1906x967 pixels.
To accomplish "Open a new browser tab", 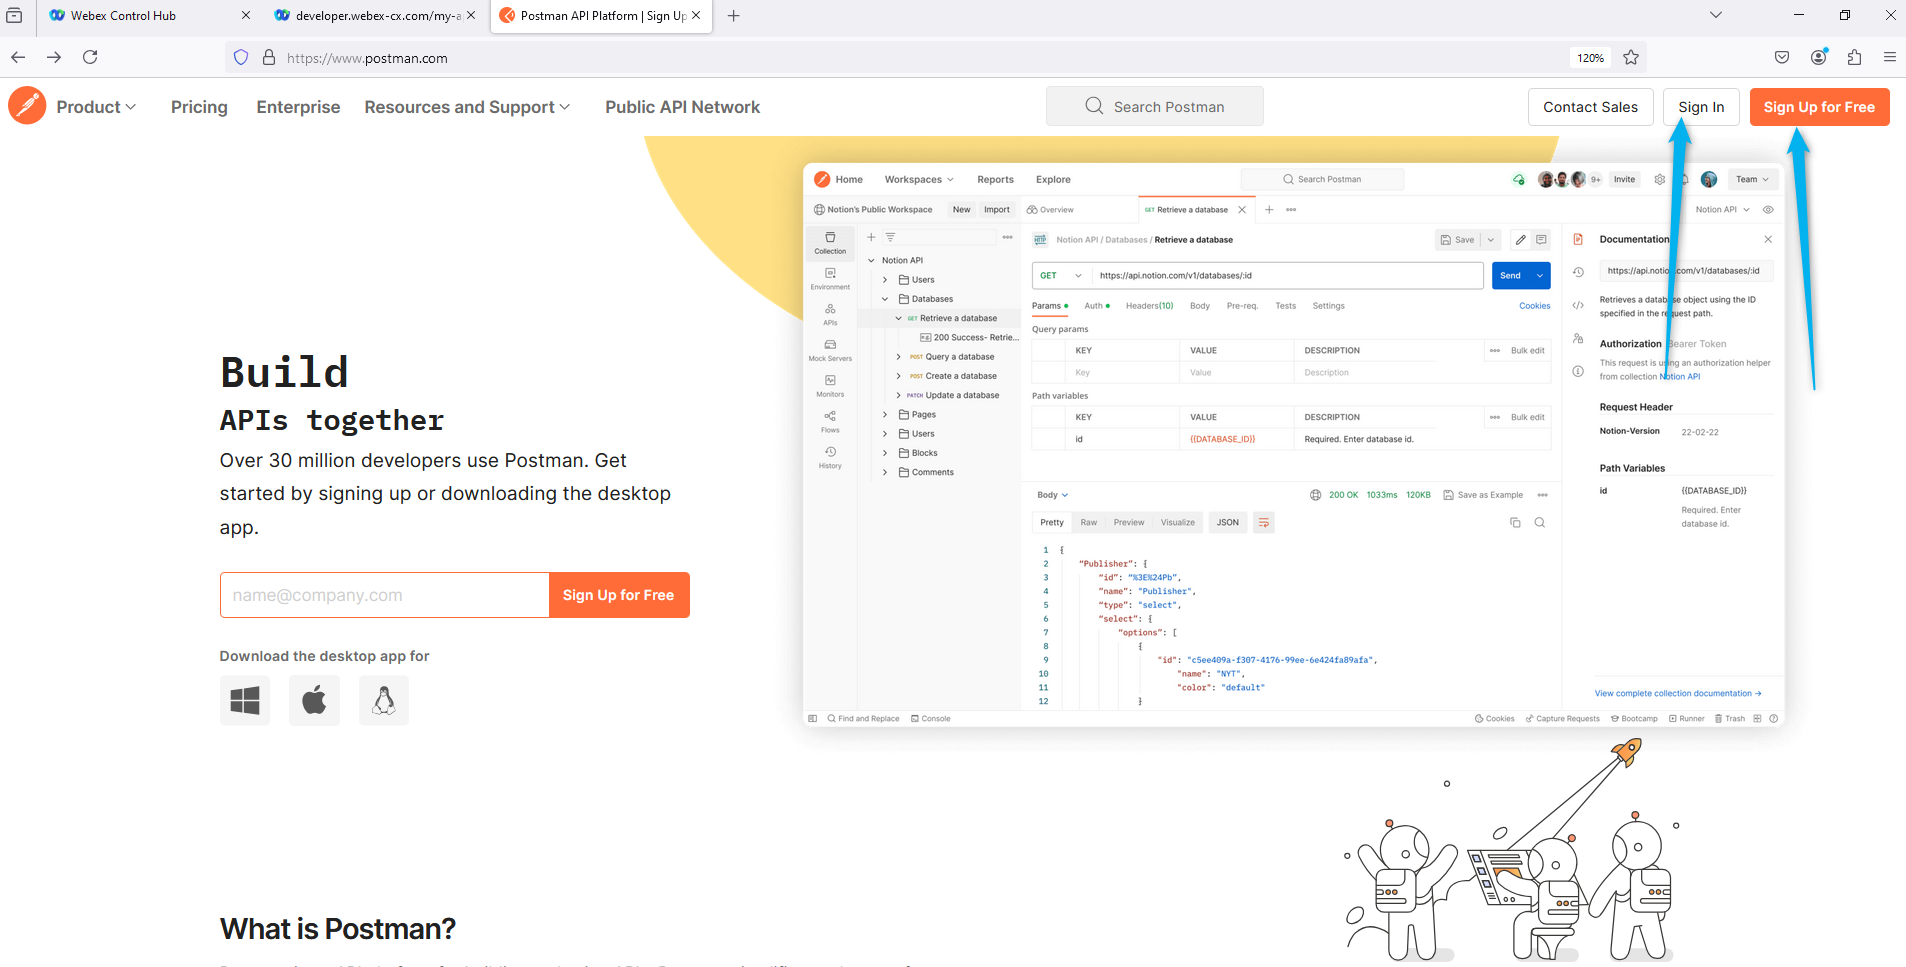I will coord(733,16).
